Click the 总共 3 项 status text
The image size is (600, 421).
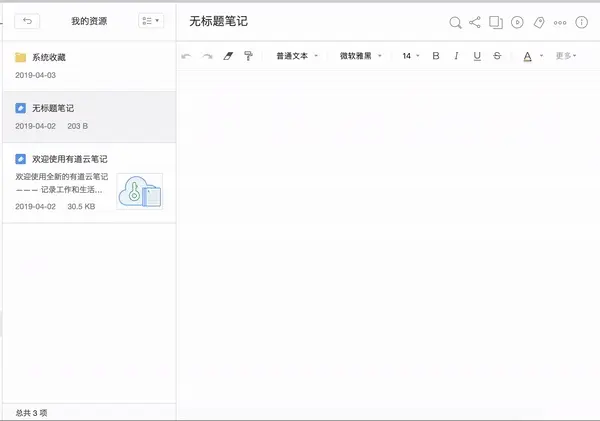(x=31, y=413)
